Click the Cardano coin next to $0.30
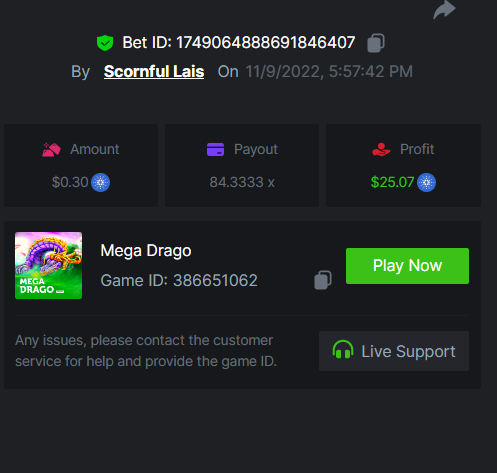Screen dimensions: 497x473 coord(100,182)
